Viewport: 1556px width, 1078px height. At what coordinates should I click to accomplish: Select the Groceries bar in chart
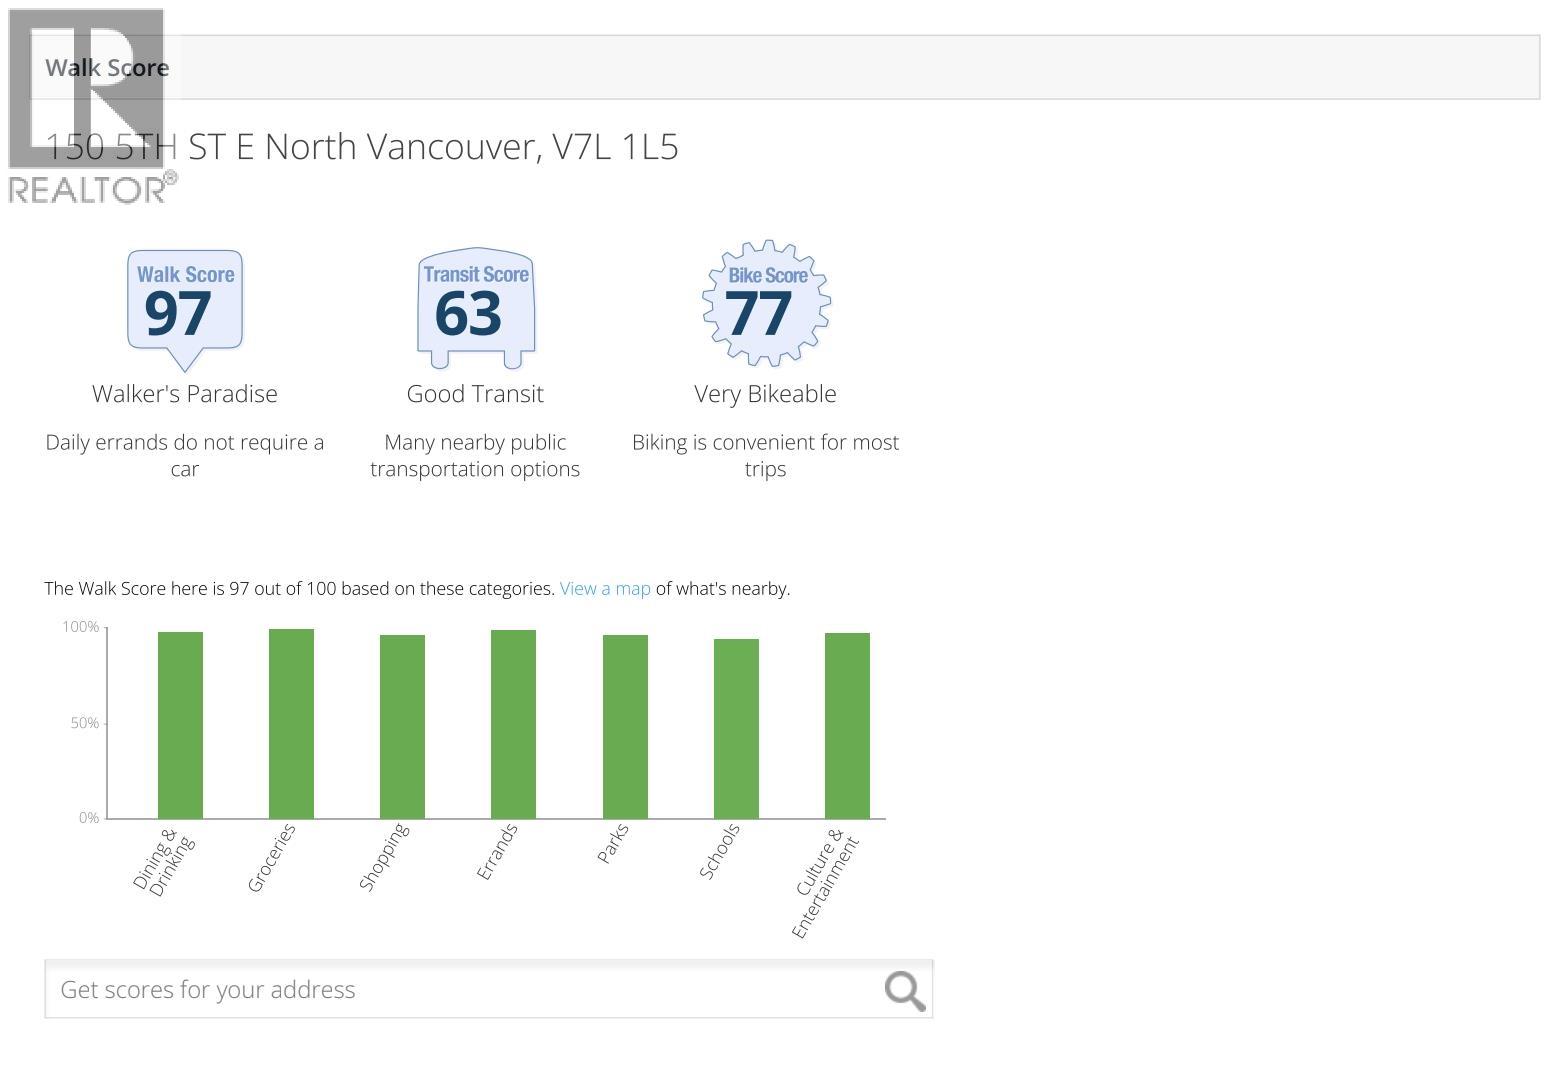click(291, 724)
